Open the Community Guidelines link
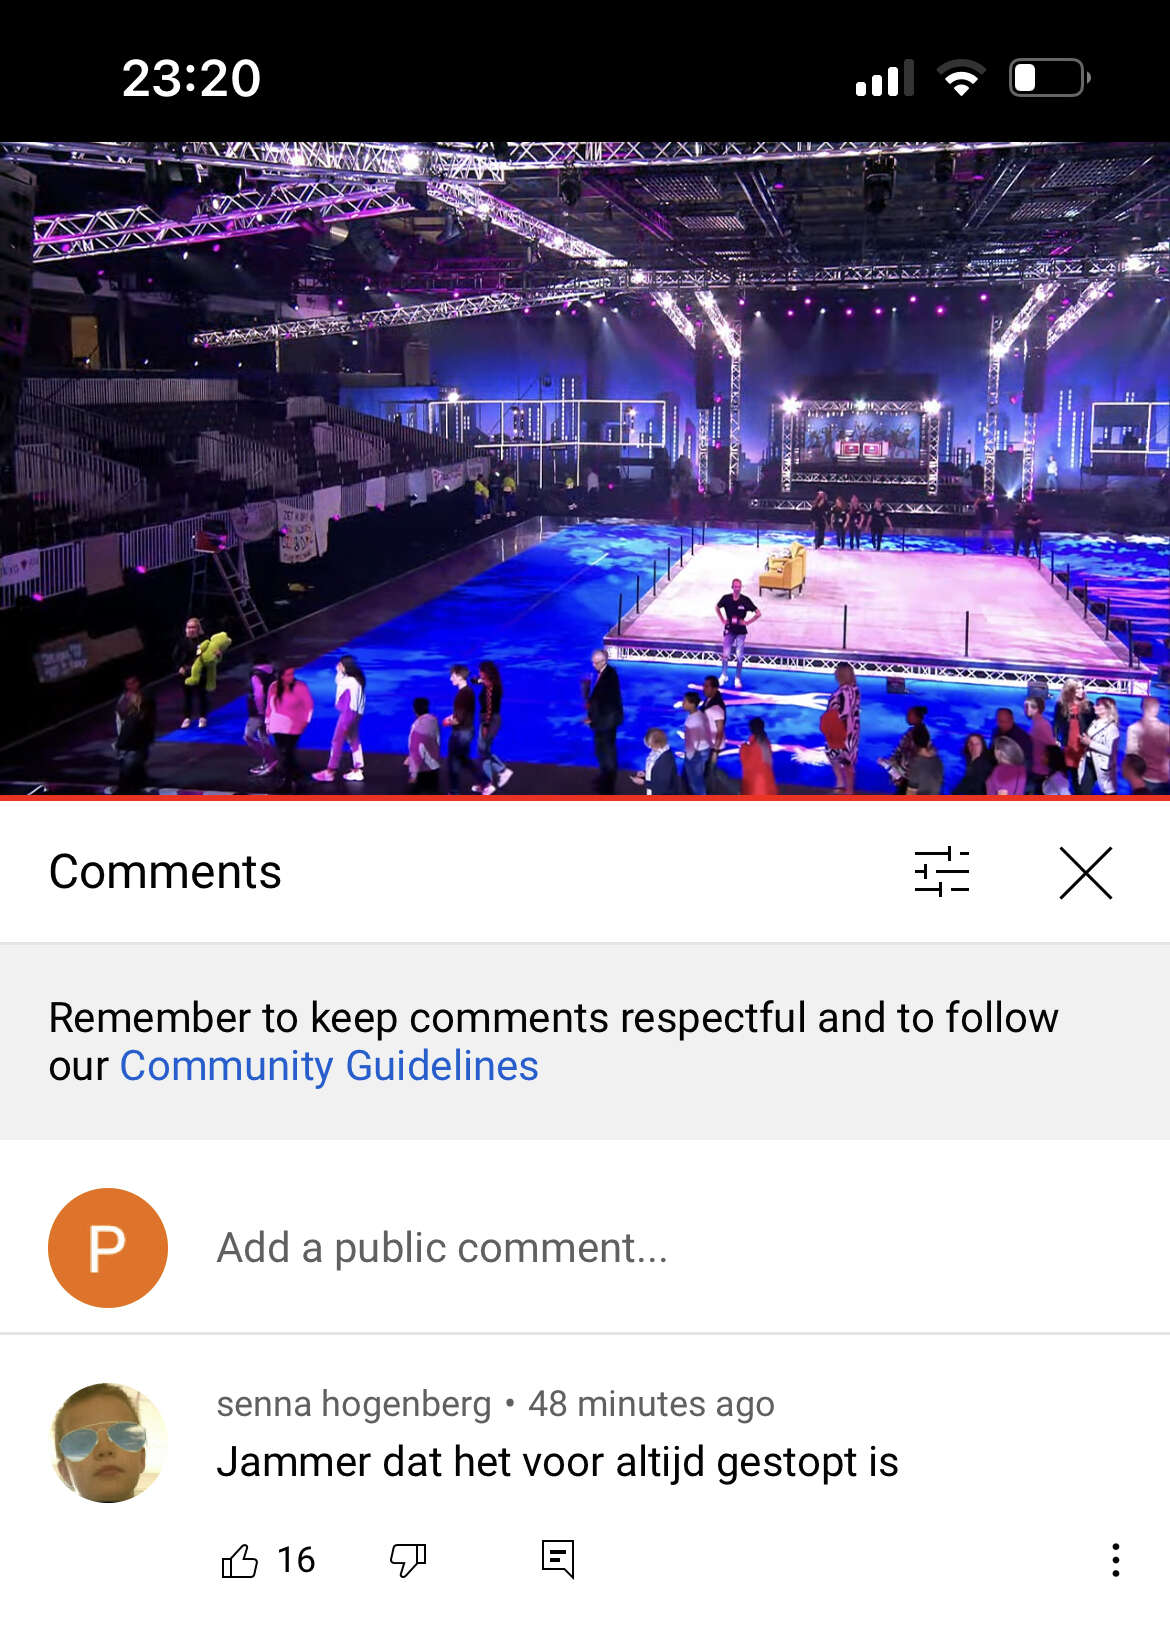Screen dimensions: 1170x1632 (329, 1066)
